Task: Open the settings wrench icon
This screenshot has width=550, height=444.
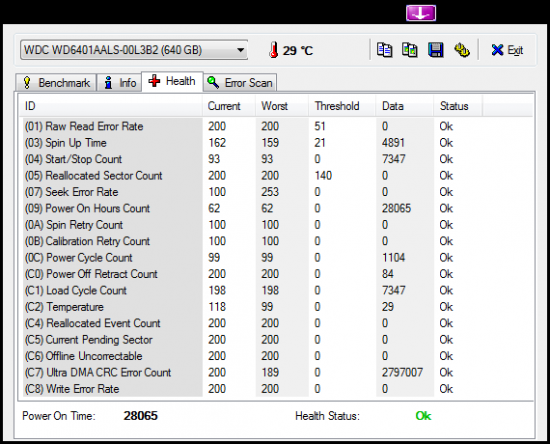Action: (462, 50)
